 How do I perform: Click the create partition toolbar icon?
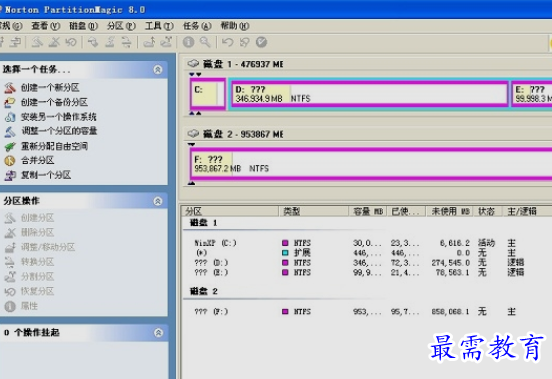pos(37,42)
